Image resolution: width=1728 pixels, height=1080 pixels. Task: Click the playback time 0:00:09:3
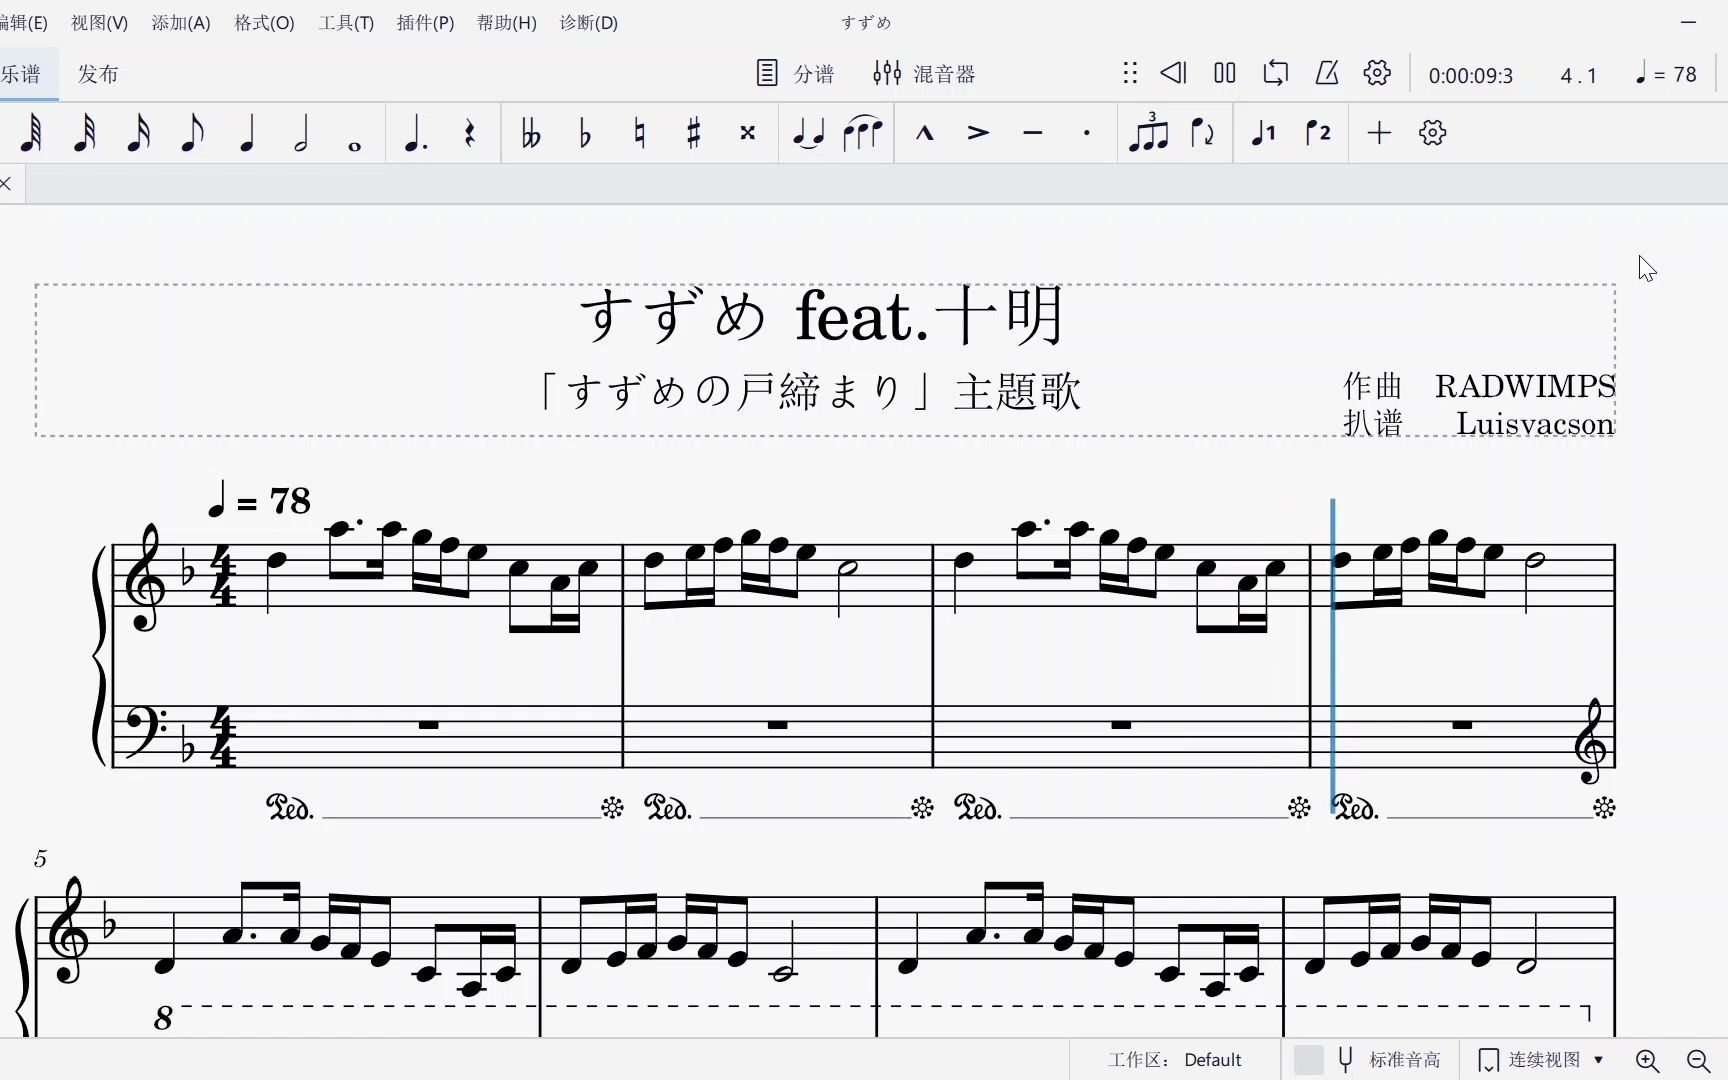click(1470, 75)
